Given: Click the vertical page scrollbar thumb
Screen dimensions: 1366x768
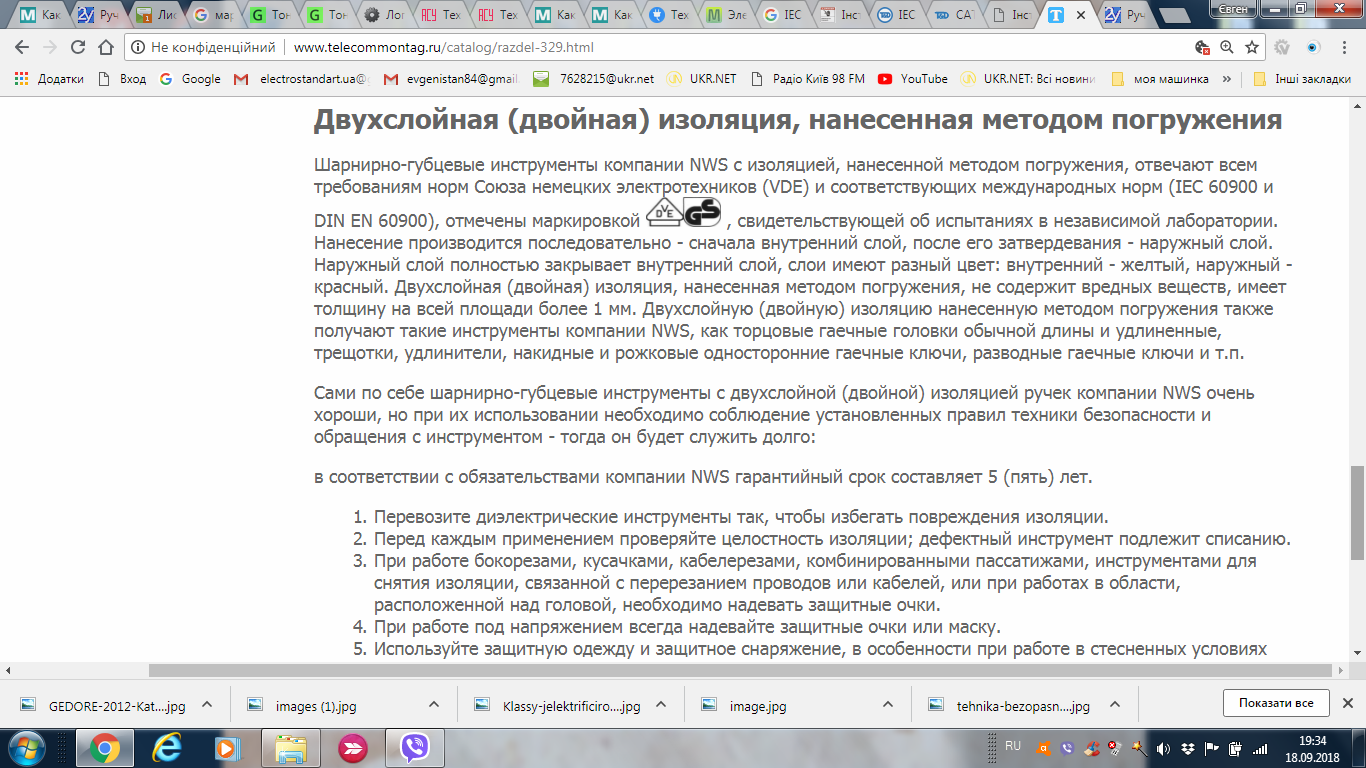Looking at the screenshot, I should point(1357,513).
